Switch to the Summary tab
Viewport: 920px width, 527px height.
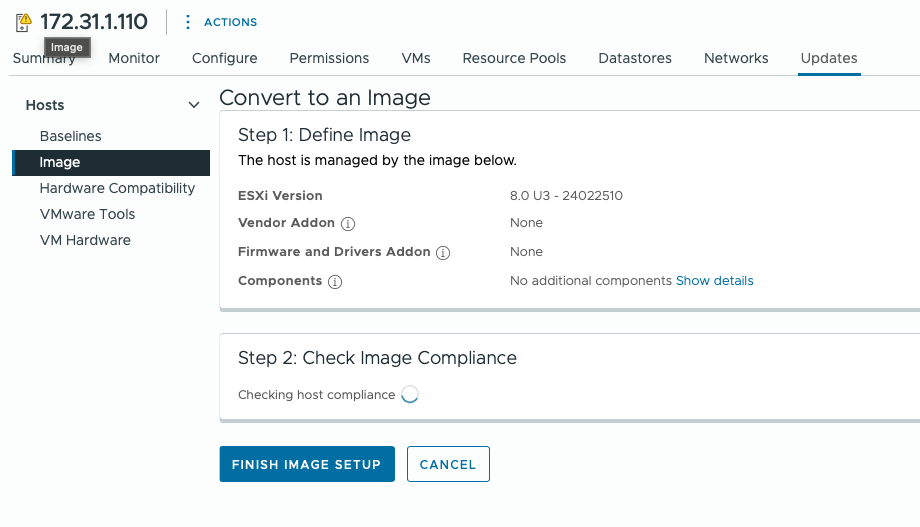coord(44,58)
